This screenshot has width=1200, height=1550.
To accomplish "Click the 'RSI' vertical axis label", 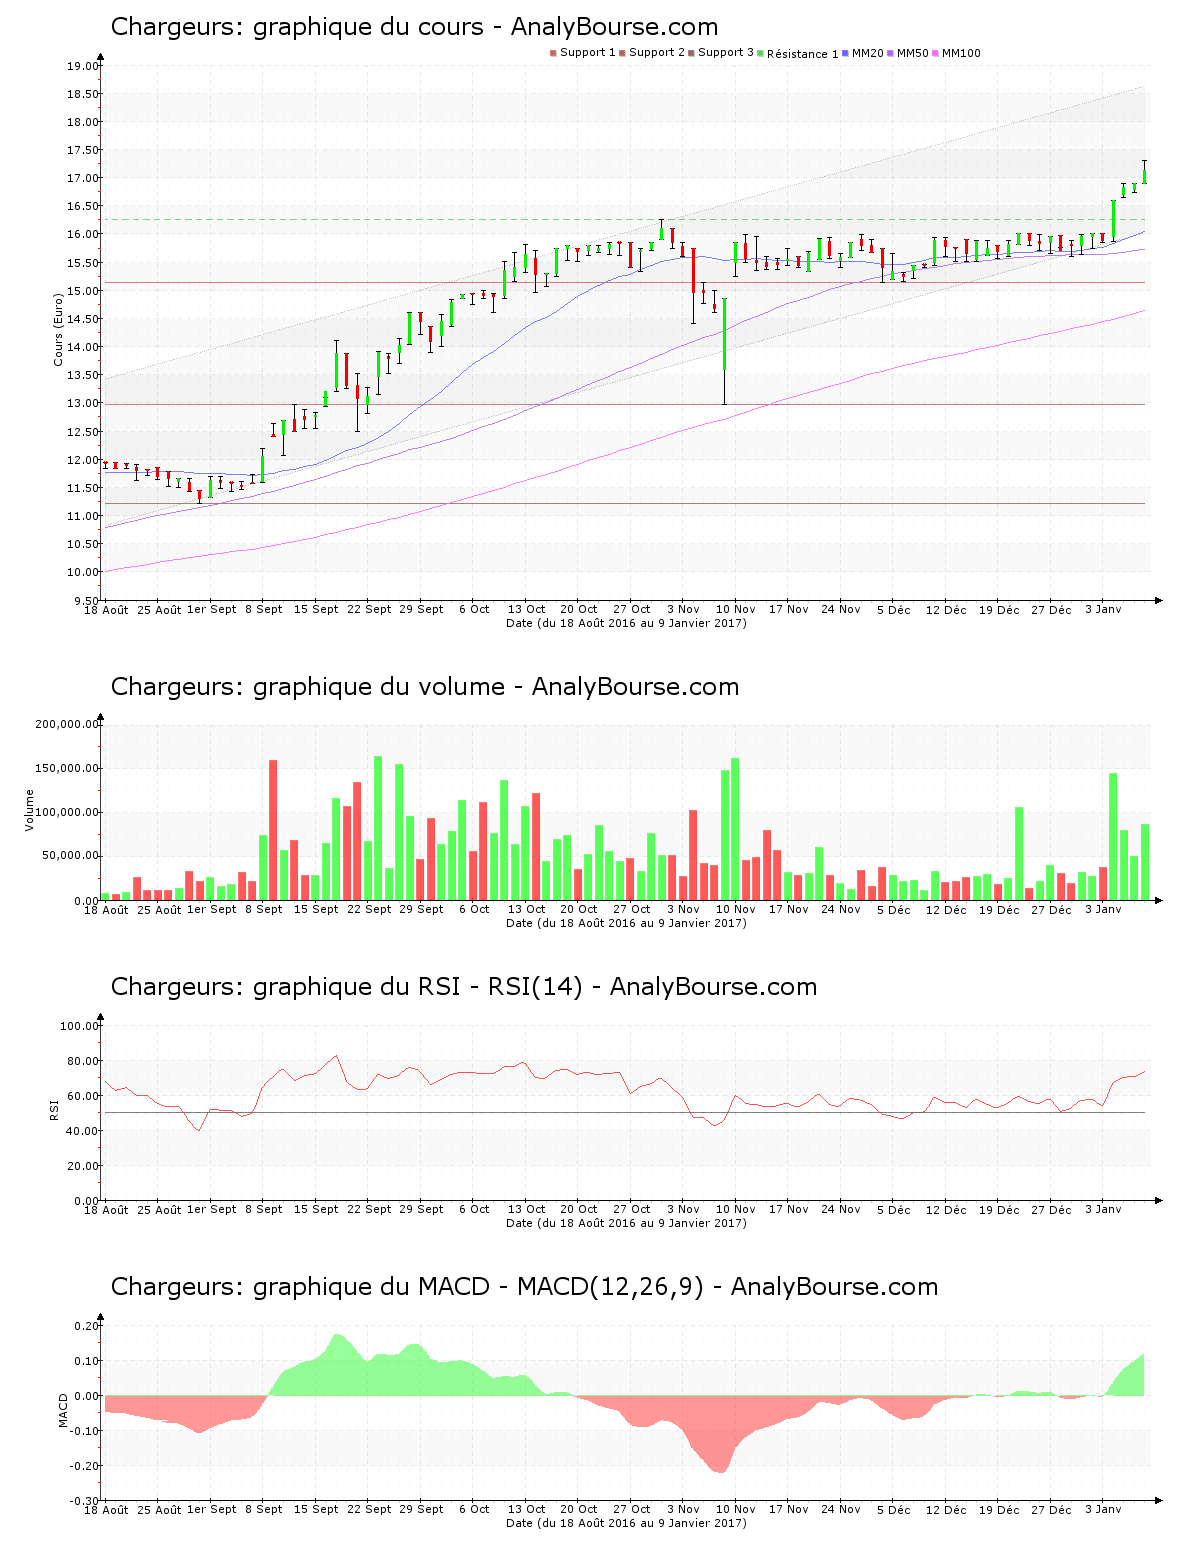I will [x=54, y=1109].
